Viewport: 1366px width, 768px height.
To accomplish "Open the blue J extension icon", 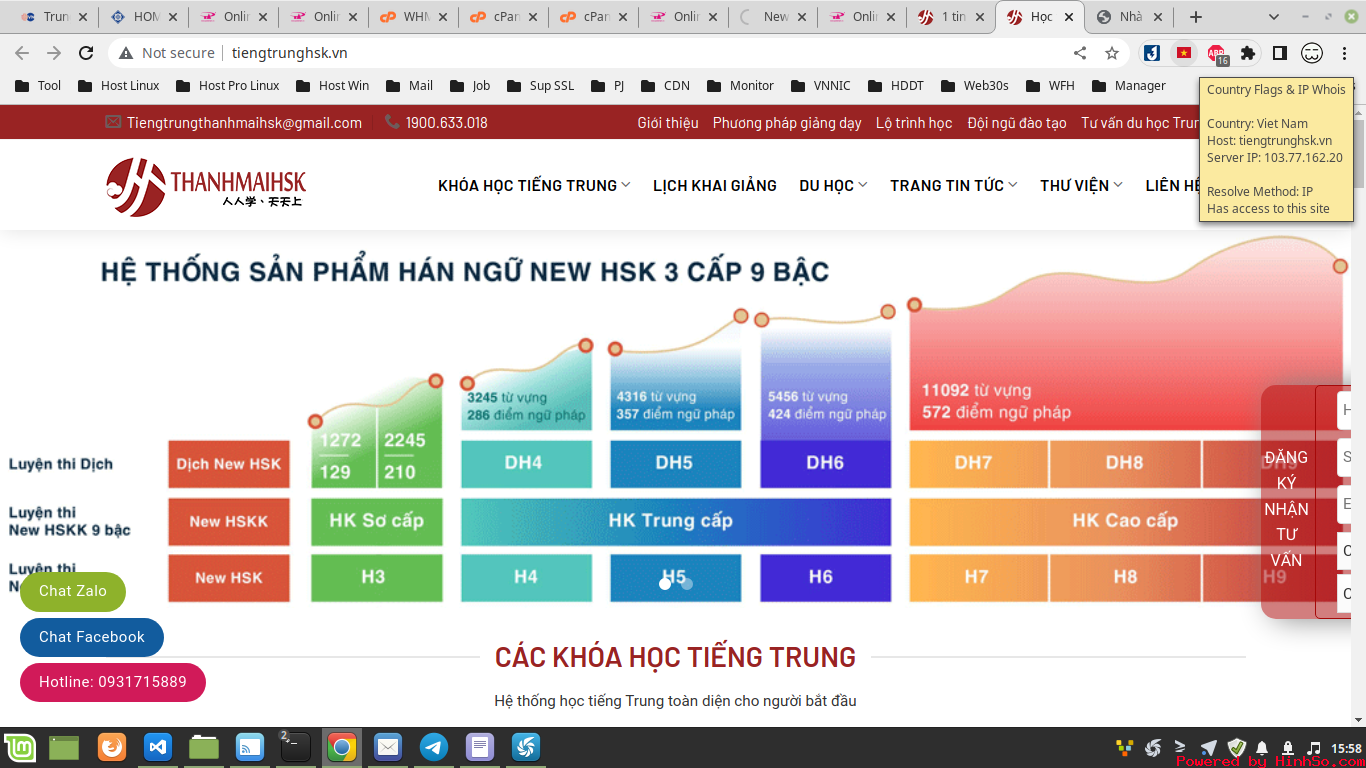I will click(1152, 53).
